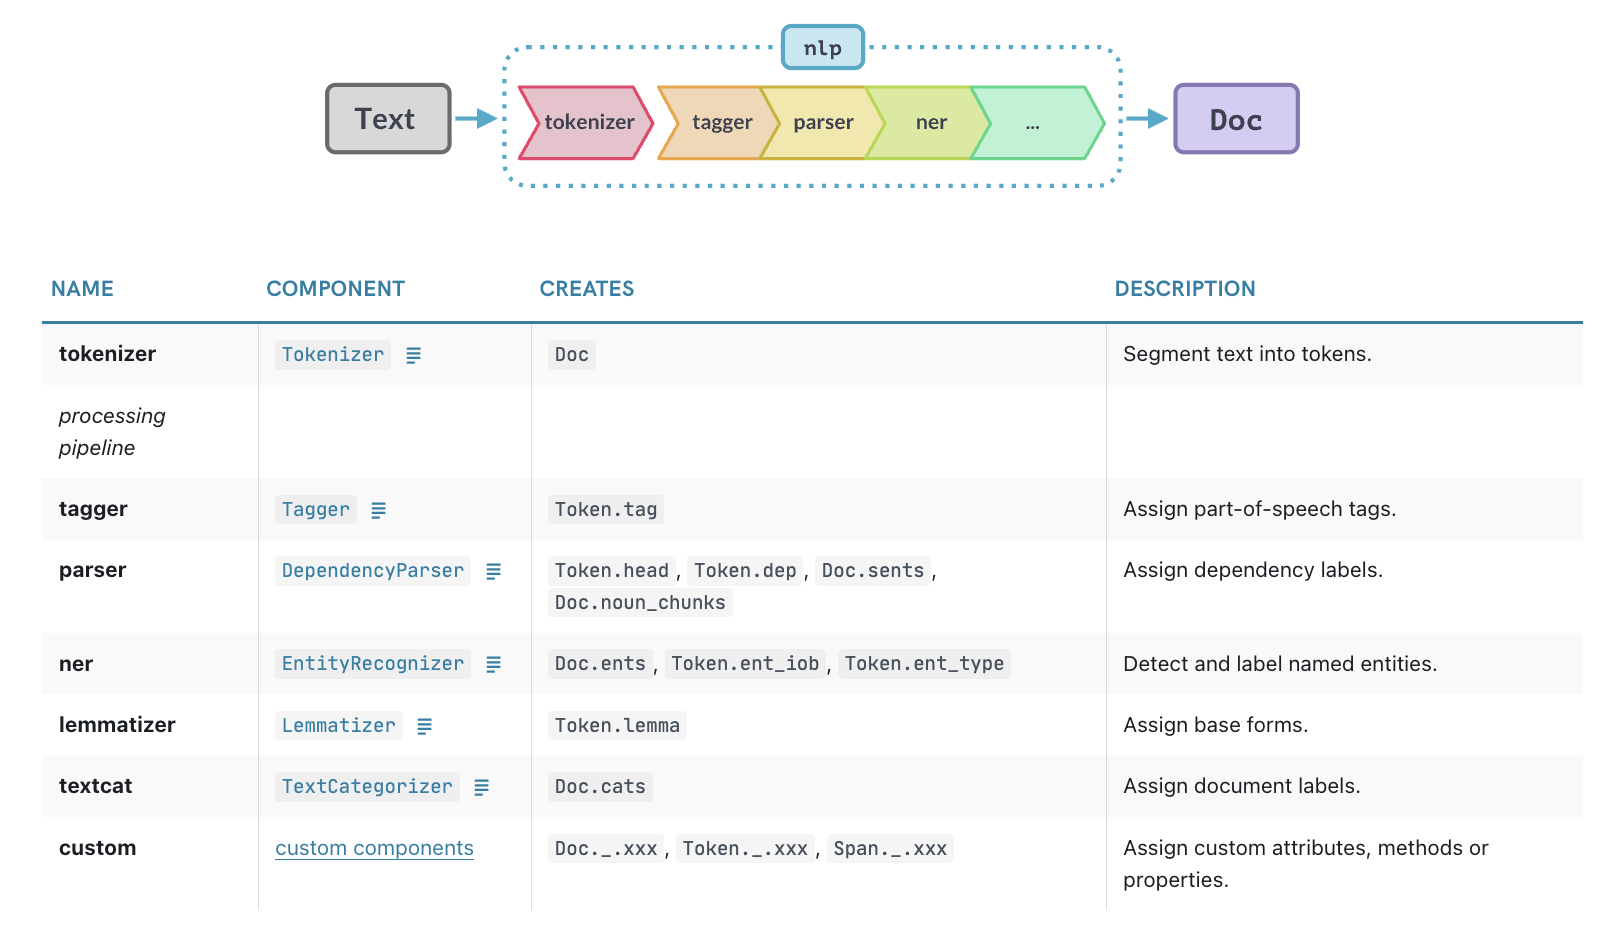Click the source icon next to TextCategorizer

[x=481, y=787]
